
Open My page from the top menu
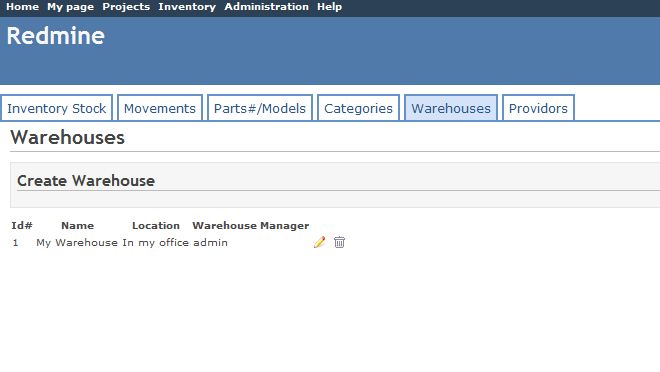[70, 7]
